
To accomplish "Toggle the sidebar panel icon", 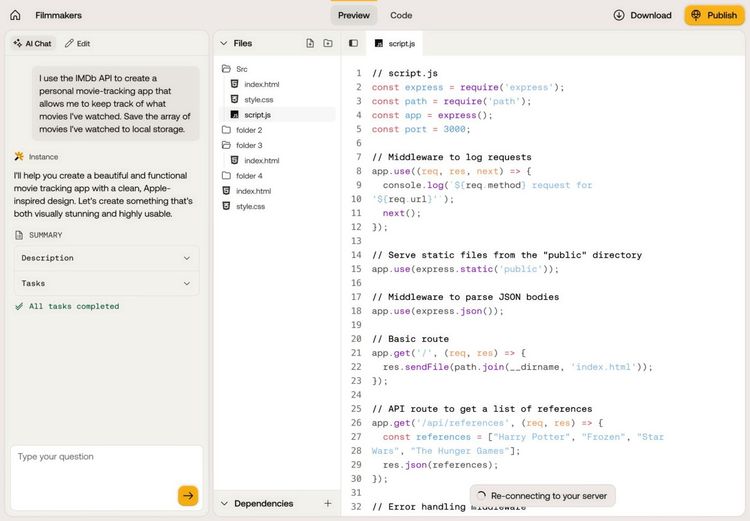I will (353, 43).
